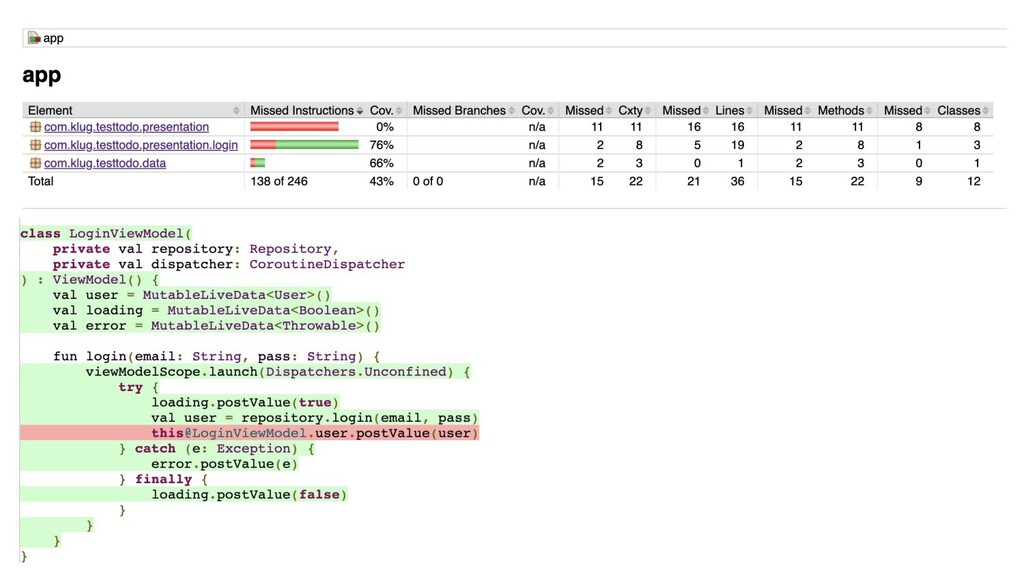Viewport: 1024px width, 576px height.
Task: Sort the table by Lines column header
Action: [729, 110]
